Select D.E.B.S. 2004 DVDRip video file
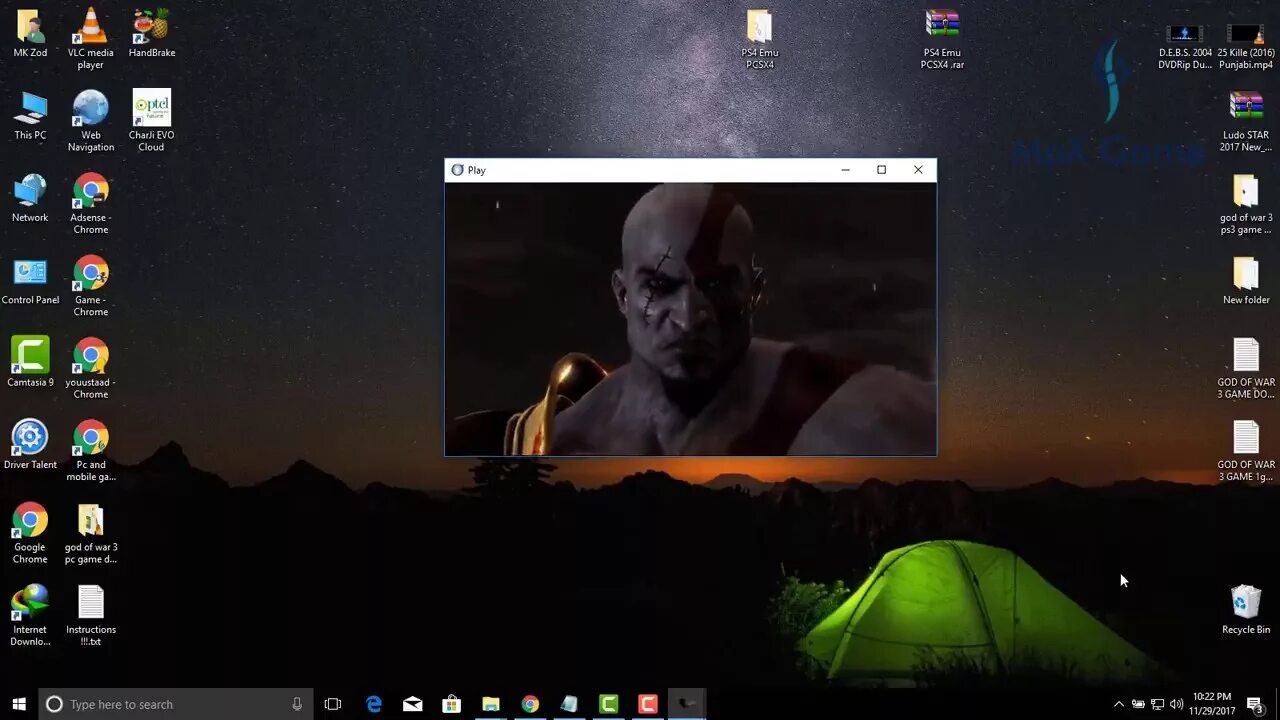The image size is (1280, 720). [1185, 46]
